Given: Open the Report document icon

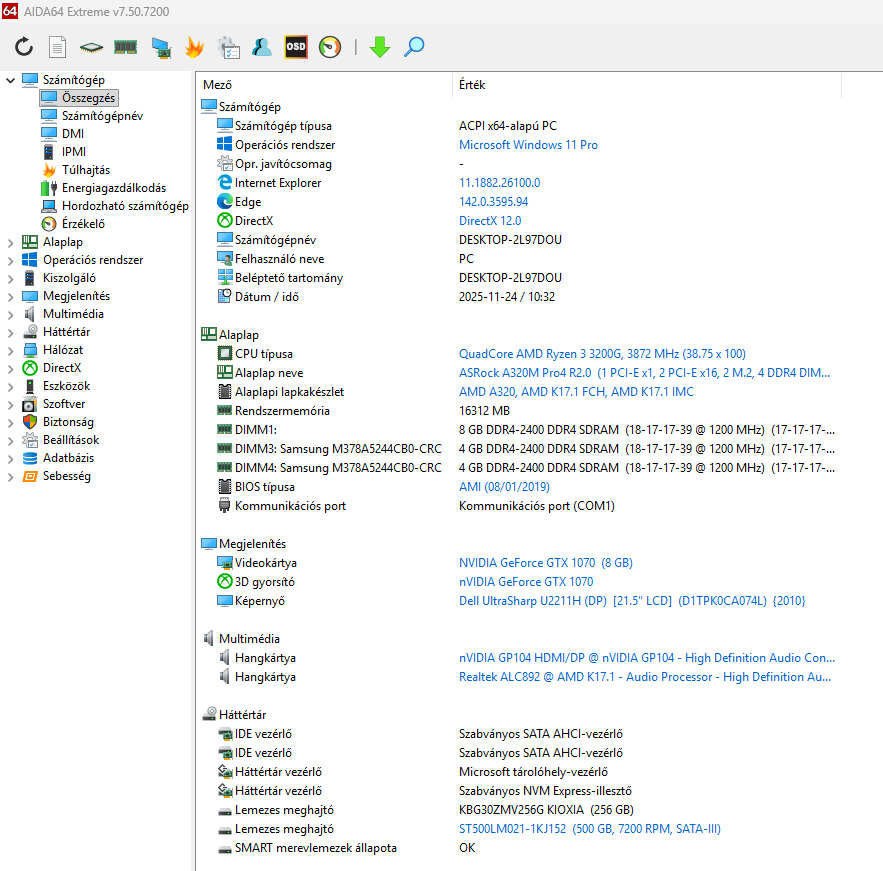Looking at the screenshot, I should pyautogui.click(x=57, y=47).
